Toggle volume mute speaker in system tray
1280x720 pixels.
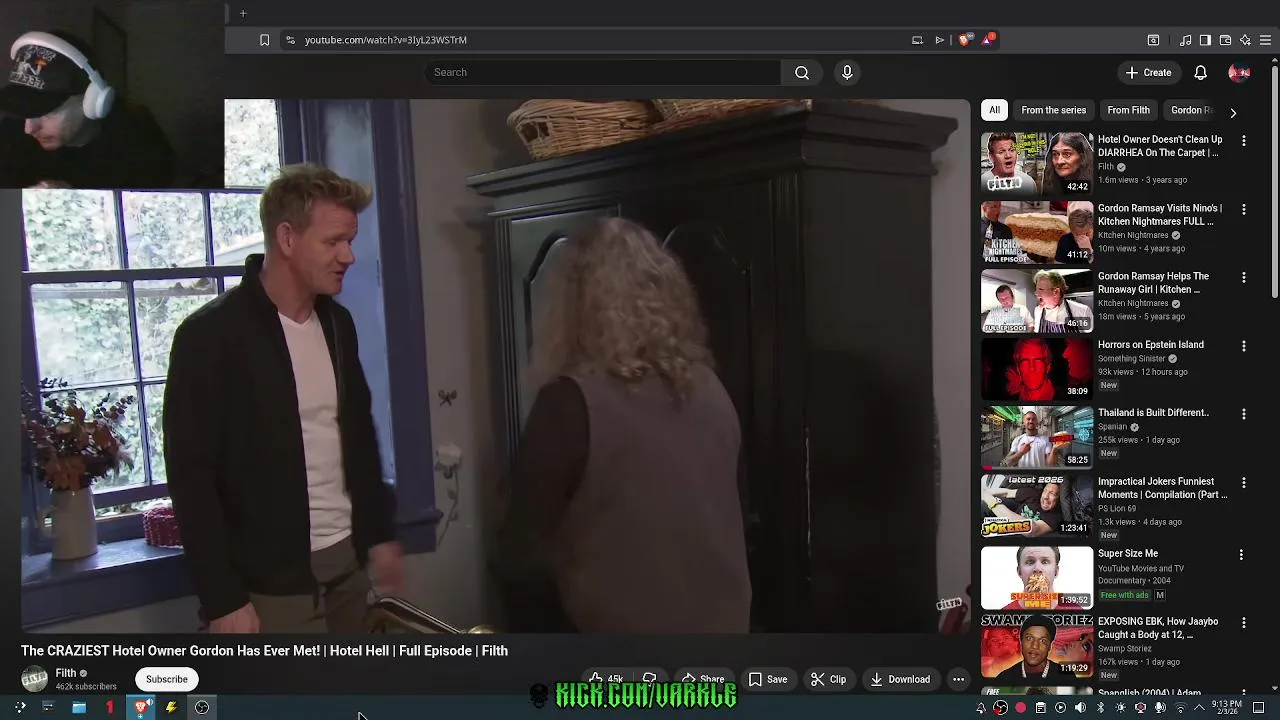(1080, 708)
